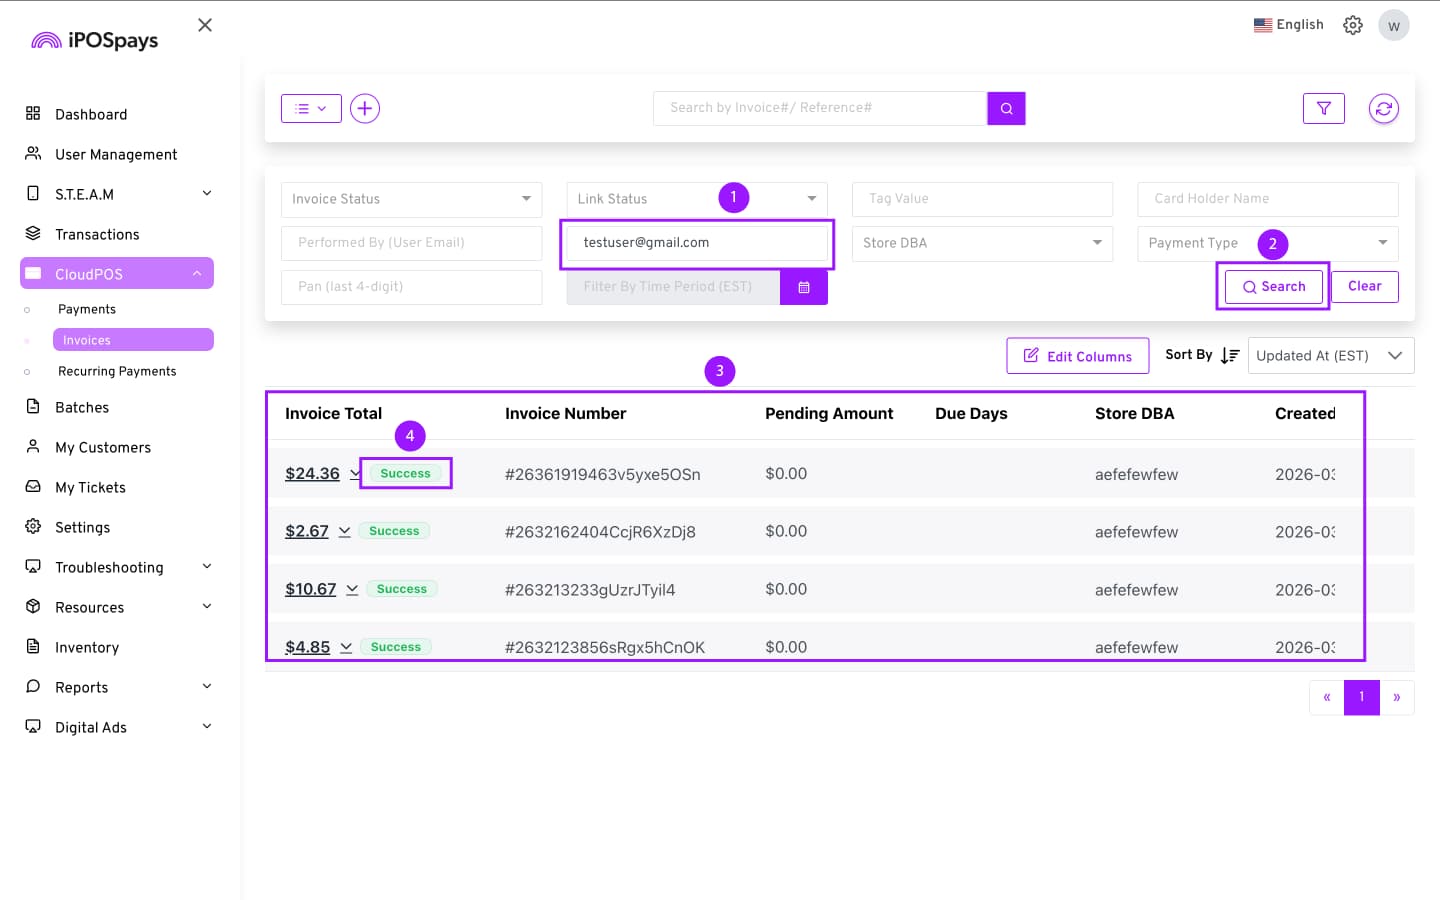Toggle the filter funnel icon
The image size is (1440, 900).
click(1323, 108)
